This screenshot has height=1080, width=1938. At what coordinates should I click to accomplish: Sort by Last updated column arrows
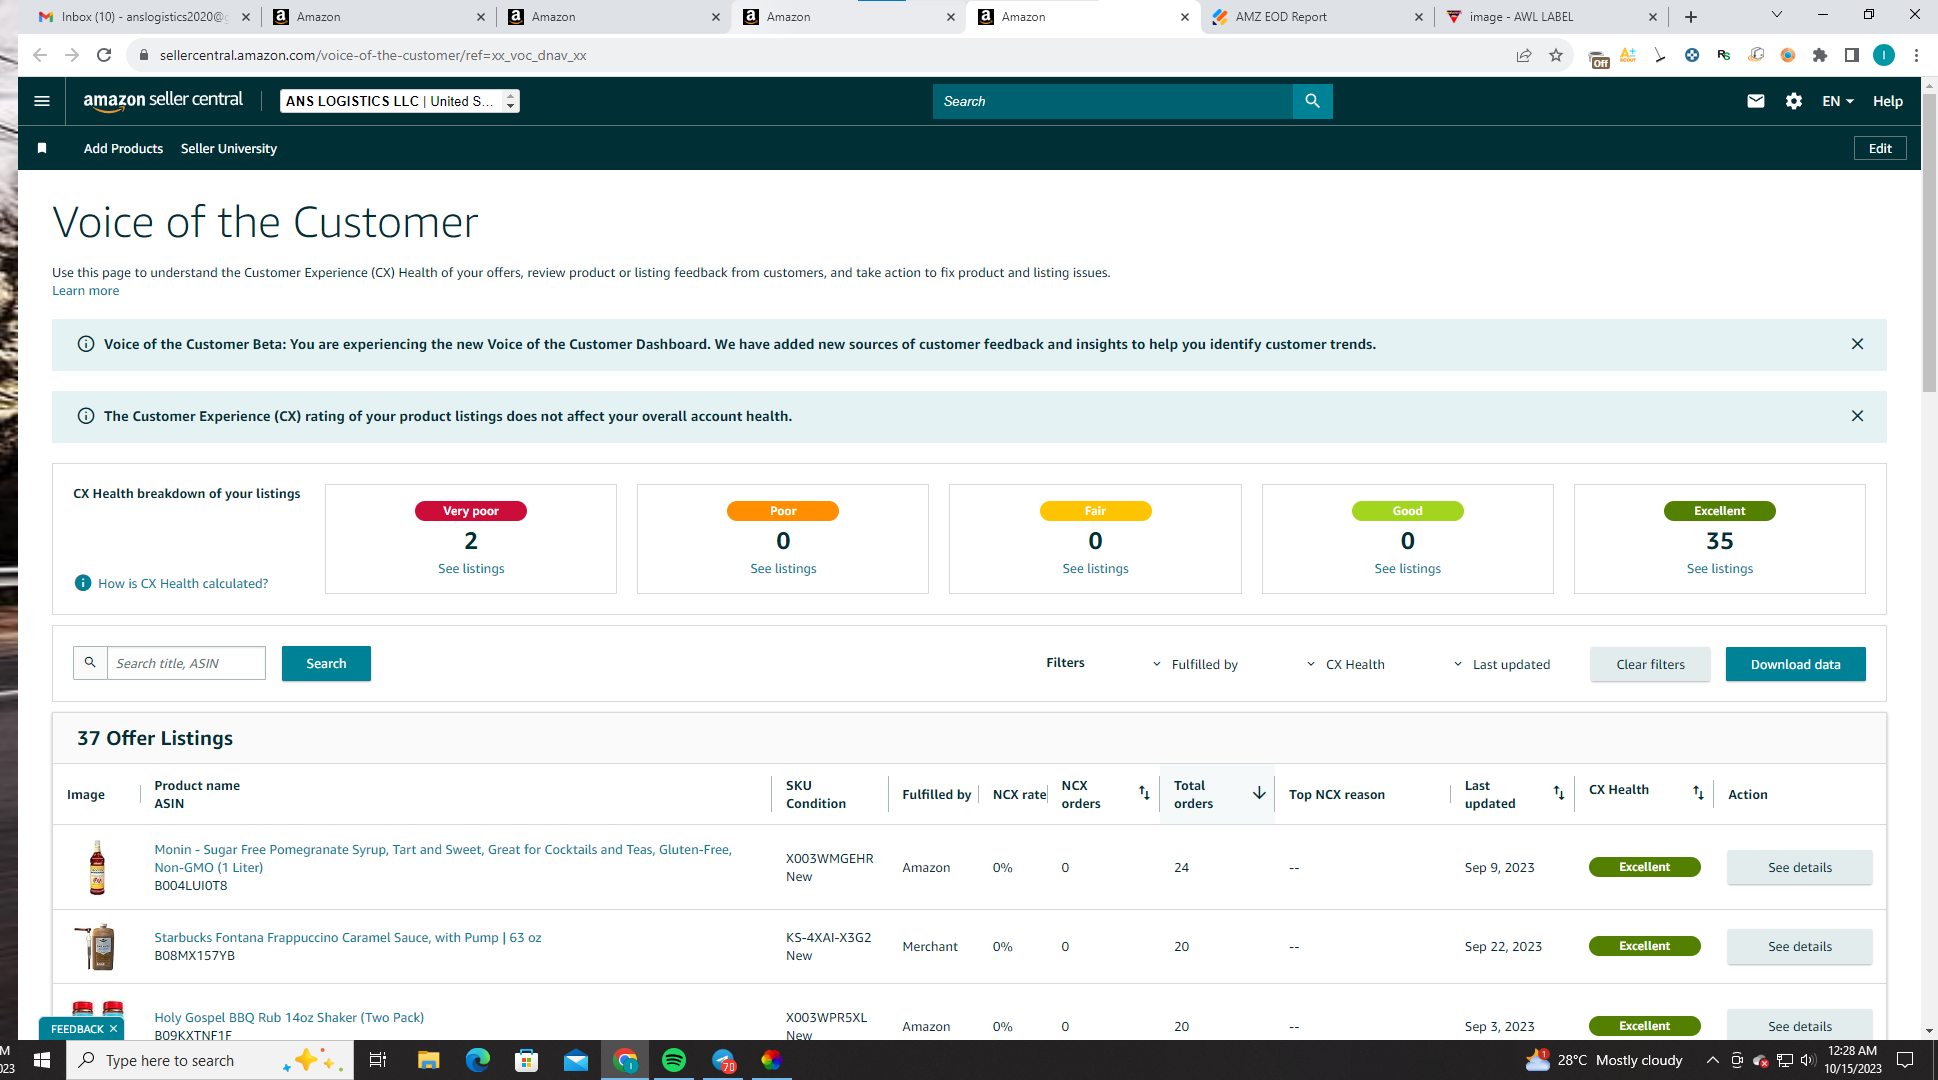point(1558,793)
